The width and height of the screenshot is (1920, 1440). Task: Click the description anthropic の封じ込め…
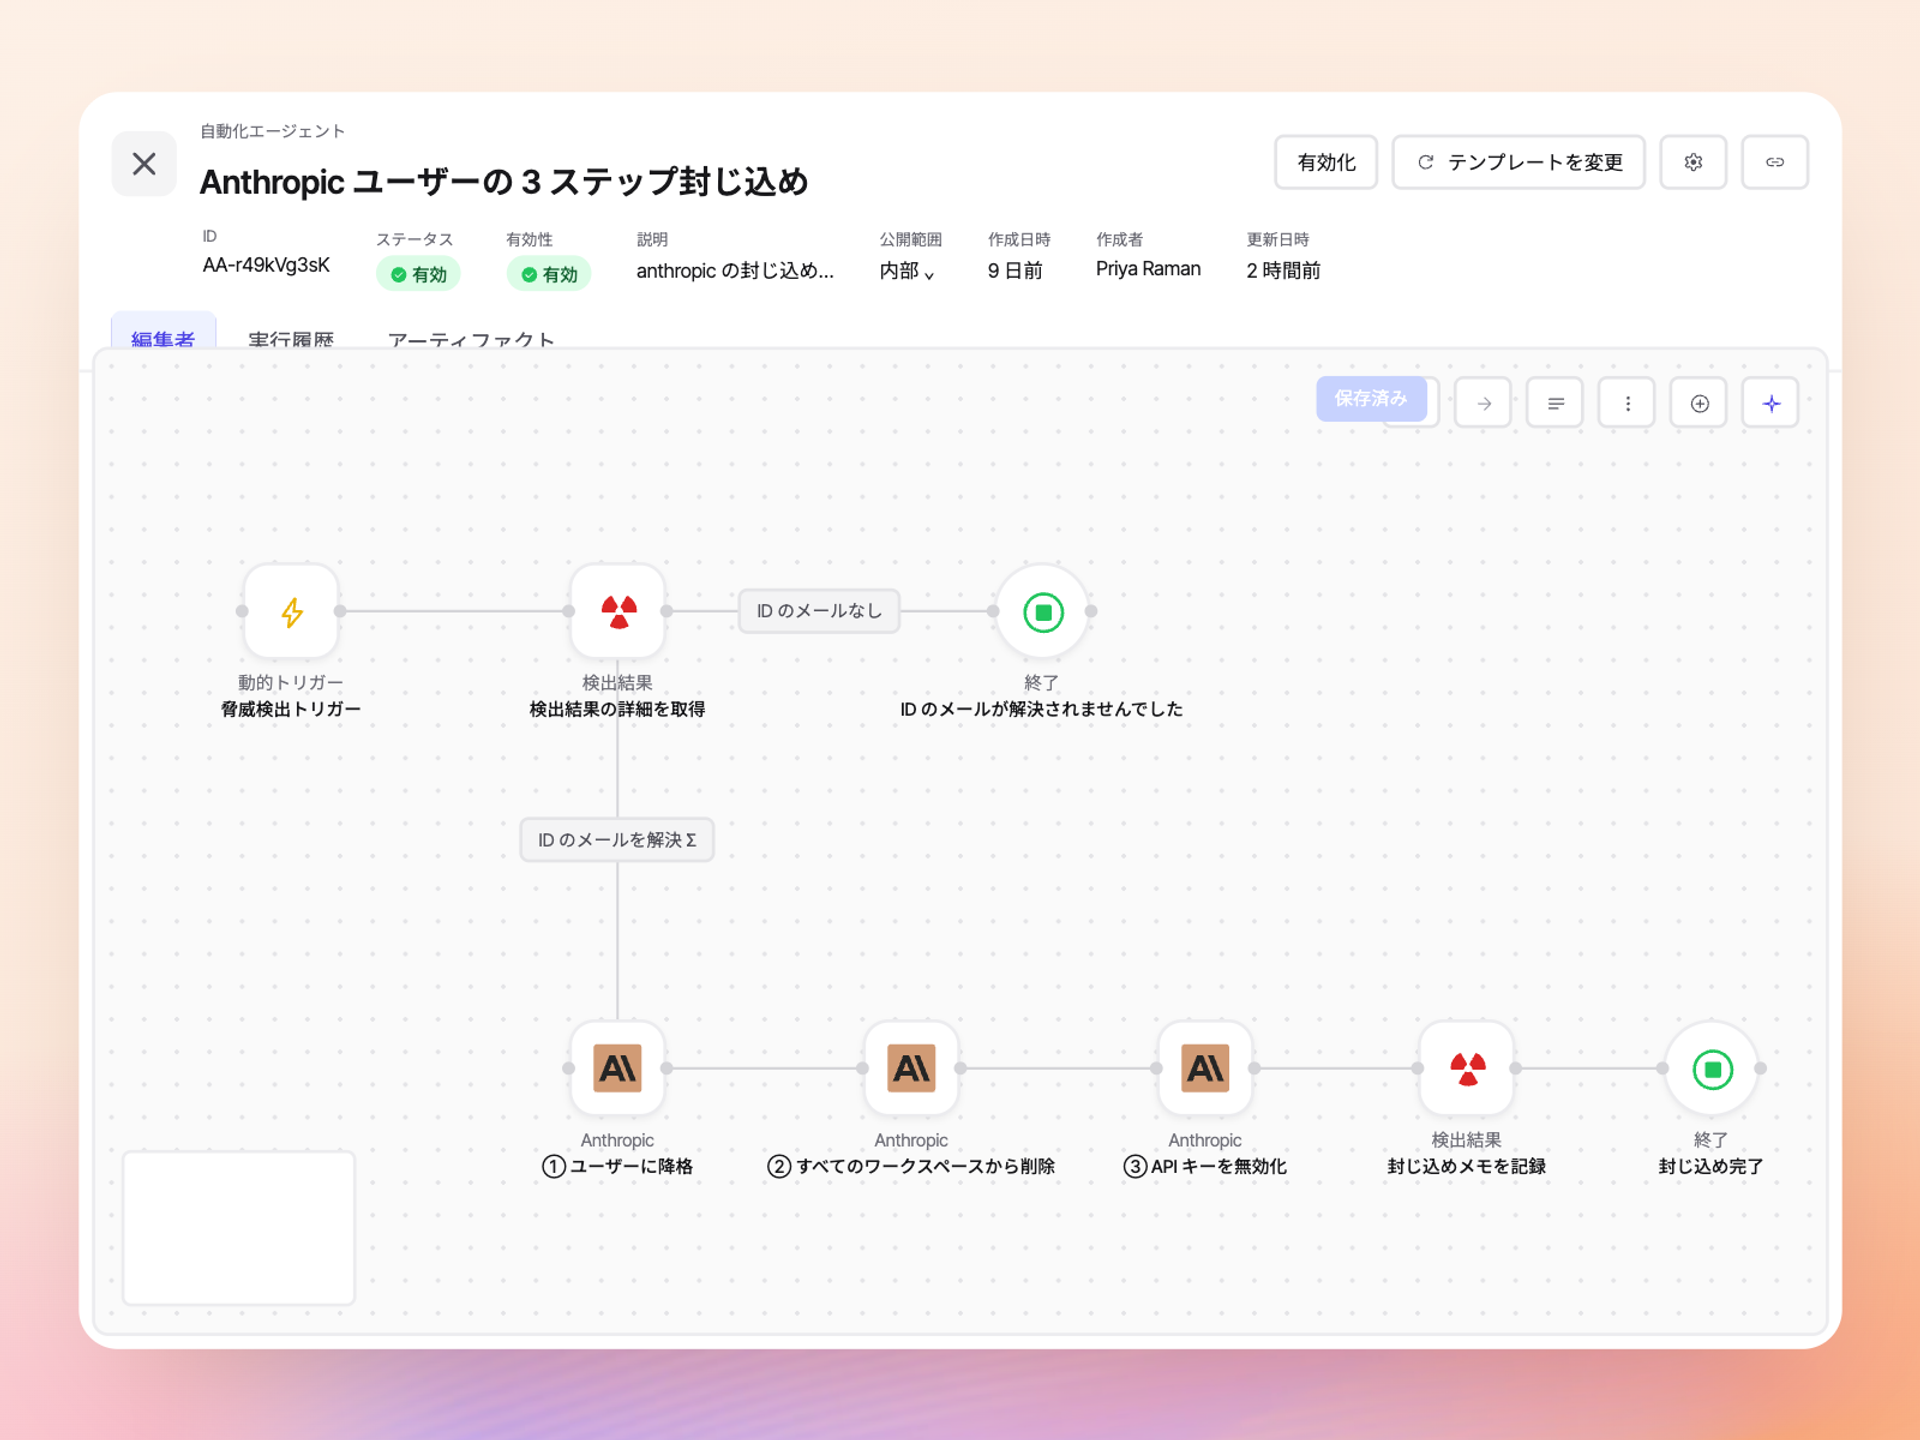click(735, 271)
